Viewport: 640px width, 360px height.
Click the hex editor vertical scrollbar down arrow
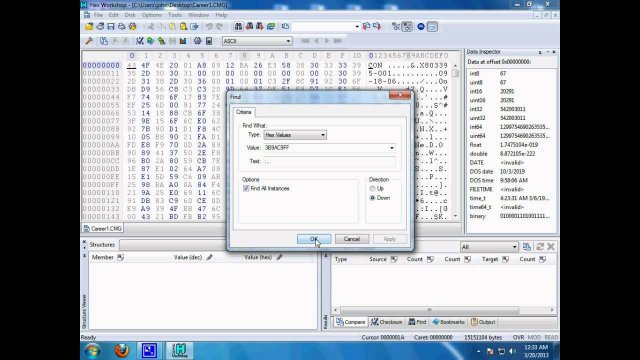tap(456, 216)
